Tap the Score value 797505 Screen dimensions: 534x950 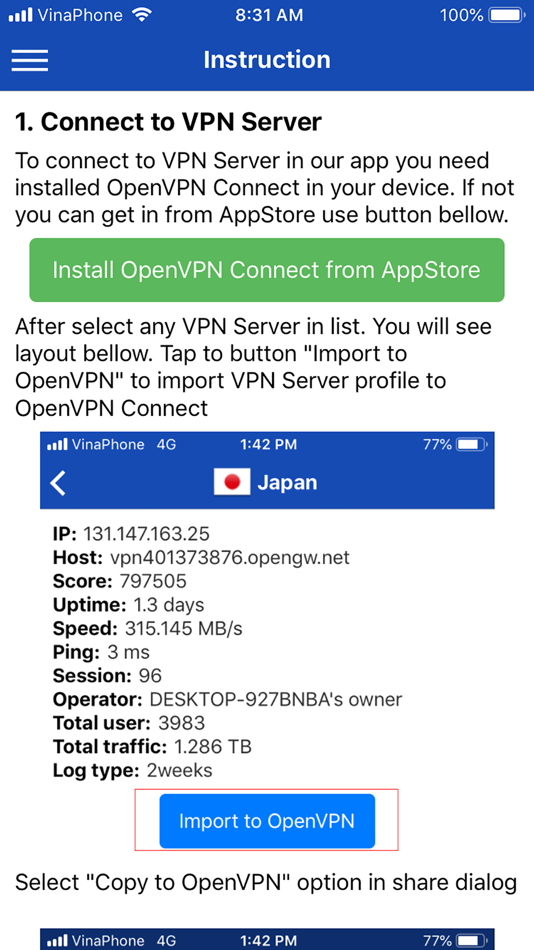[x=153, y=582]
